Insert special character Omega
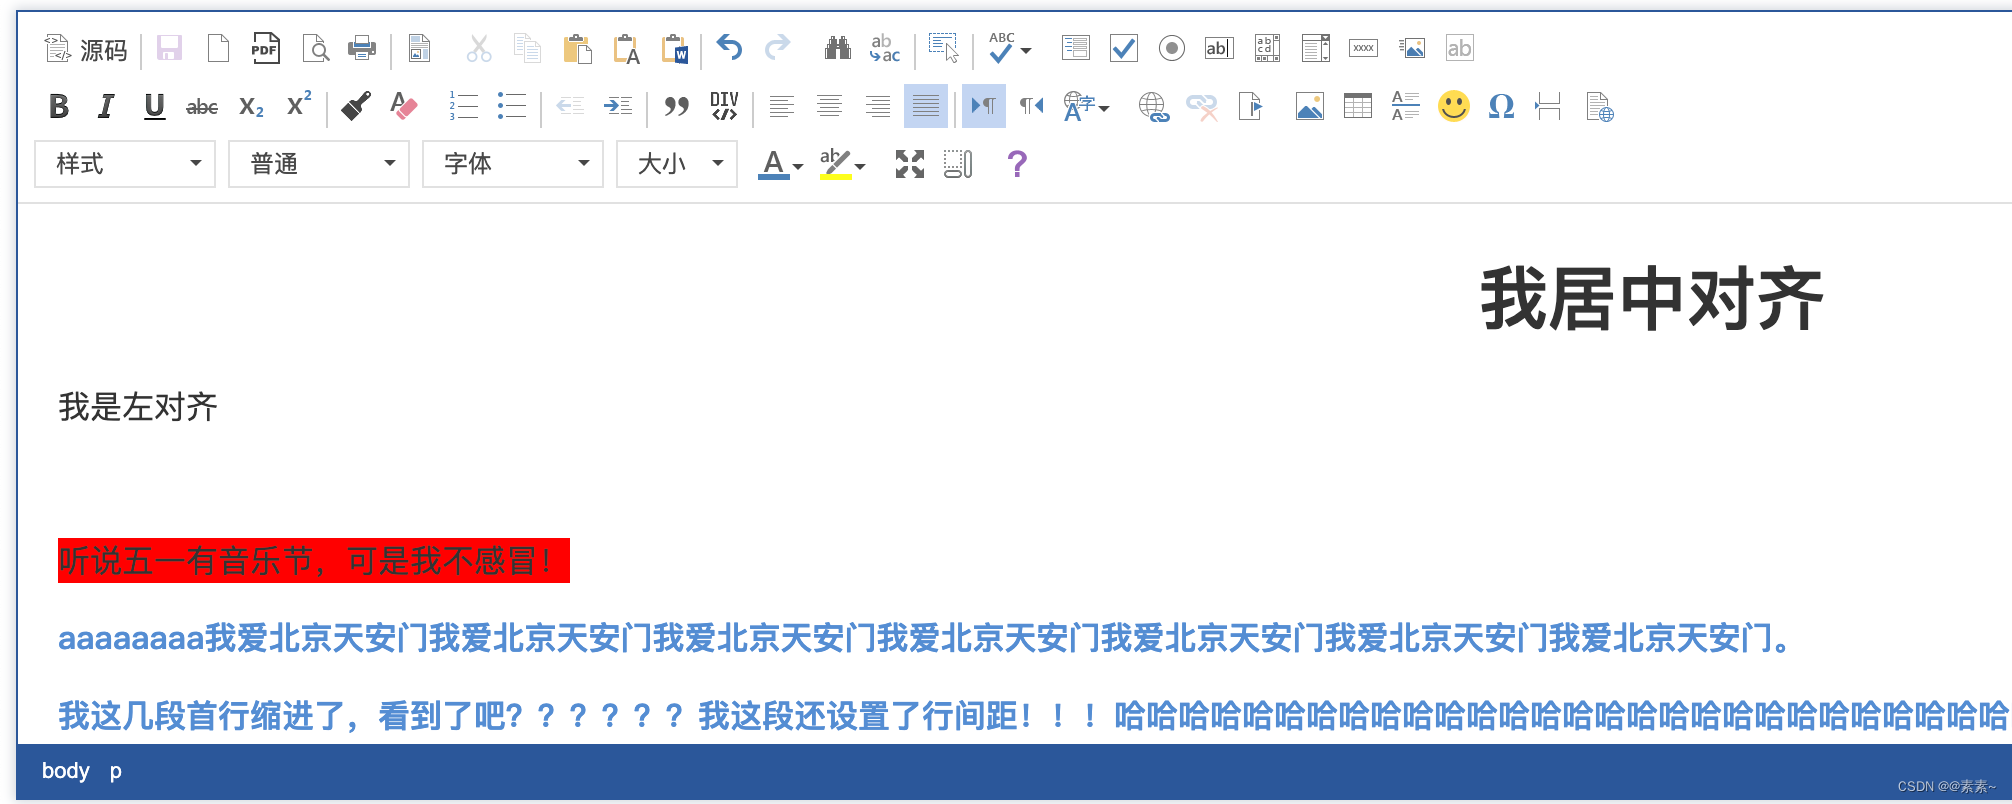2012x804 pixels. pos(1501,106)
